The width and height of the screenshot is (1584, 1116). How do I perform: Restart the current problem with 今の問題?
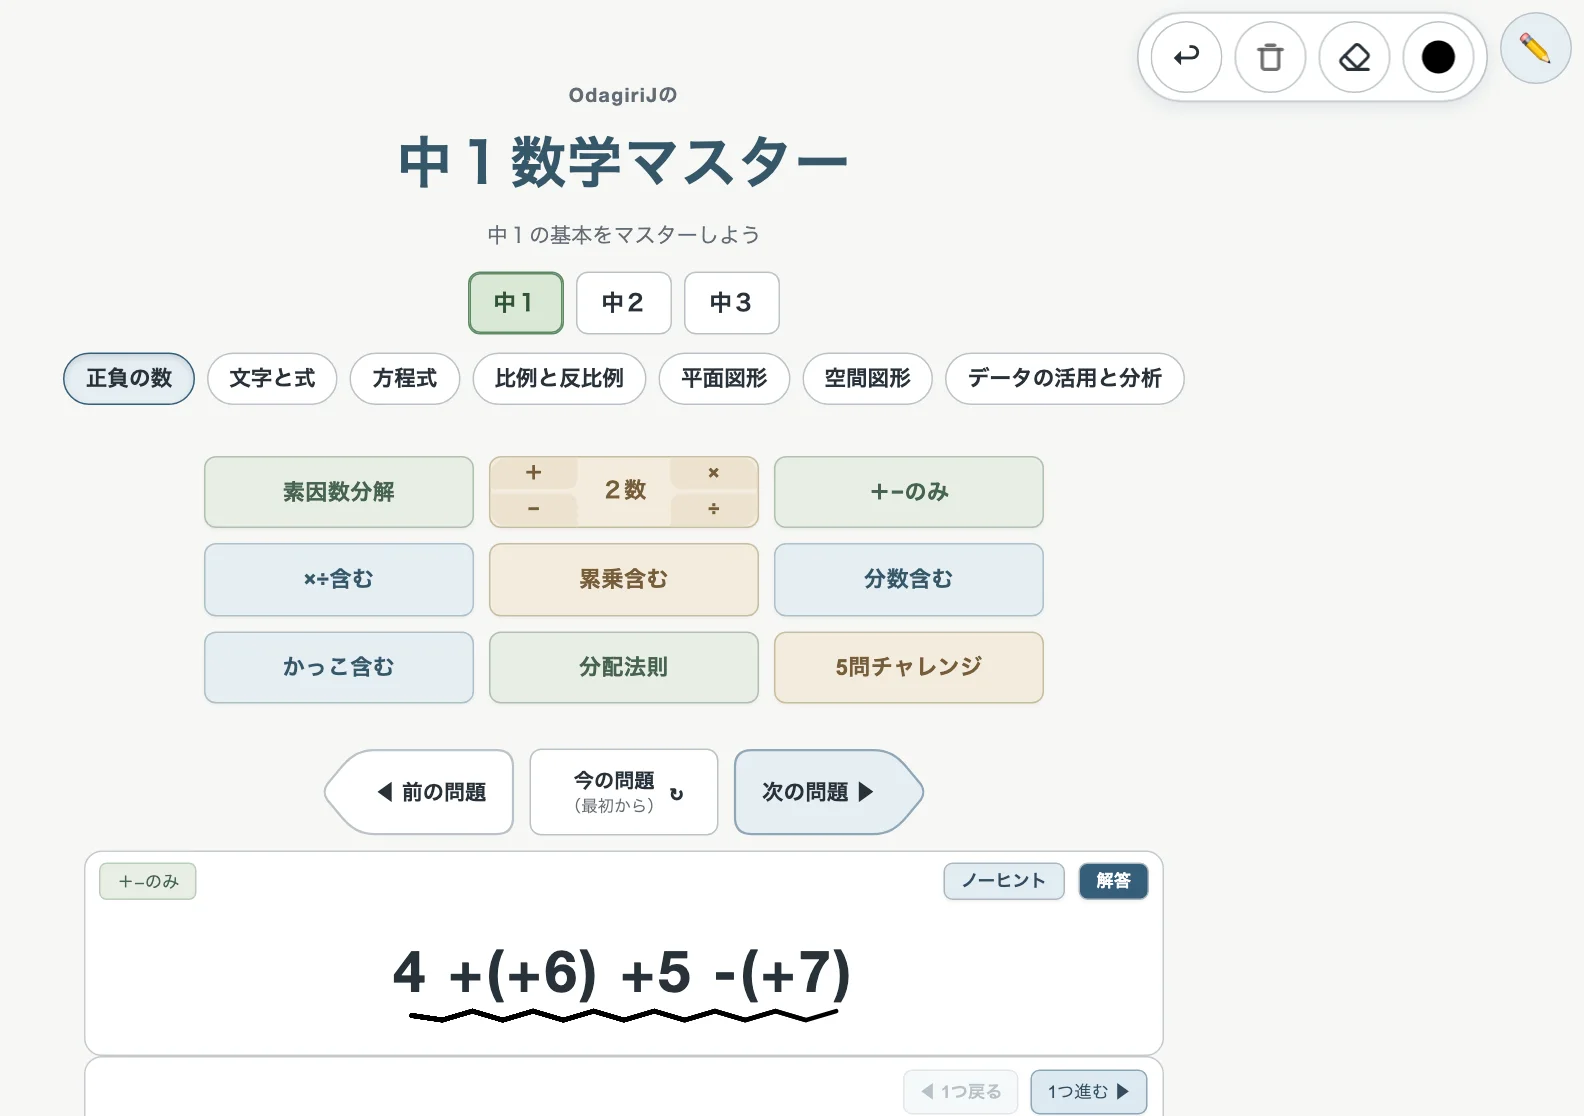[624, 792]
